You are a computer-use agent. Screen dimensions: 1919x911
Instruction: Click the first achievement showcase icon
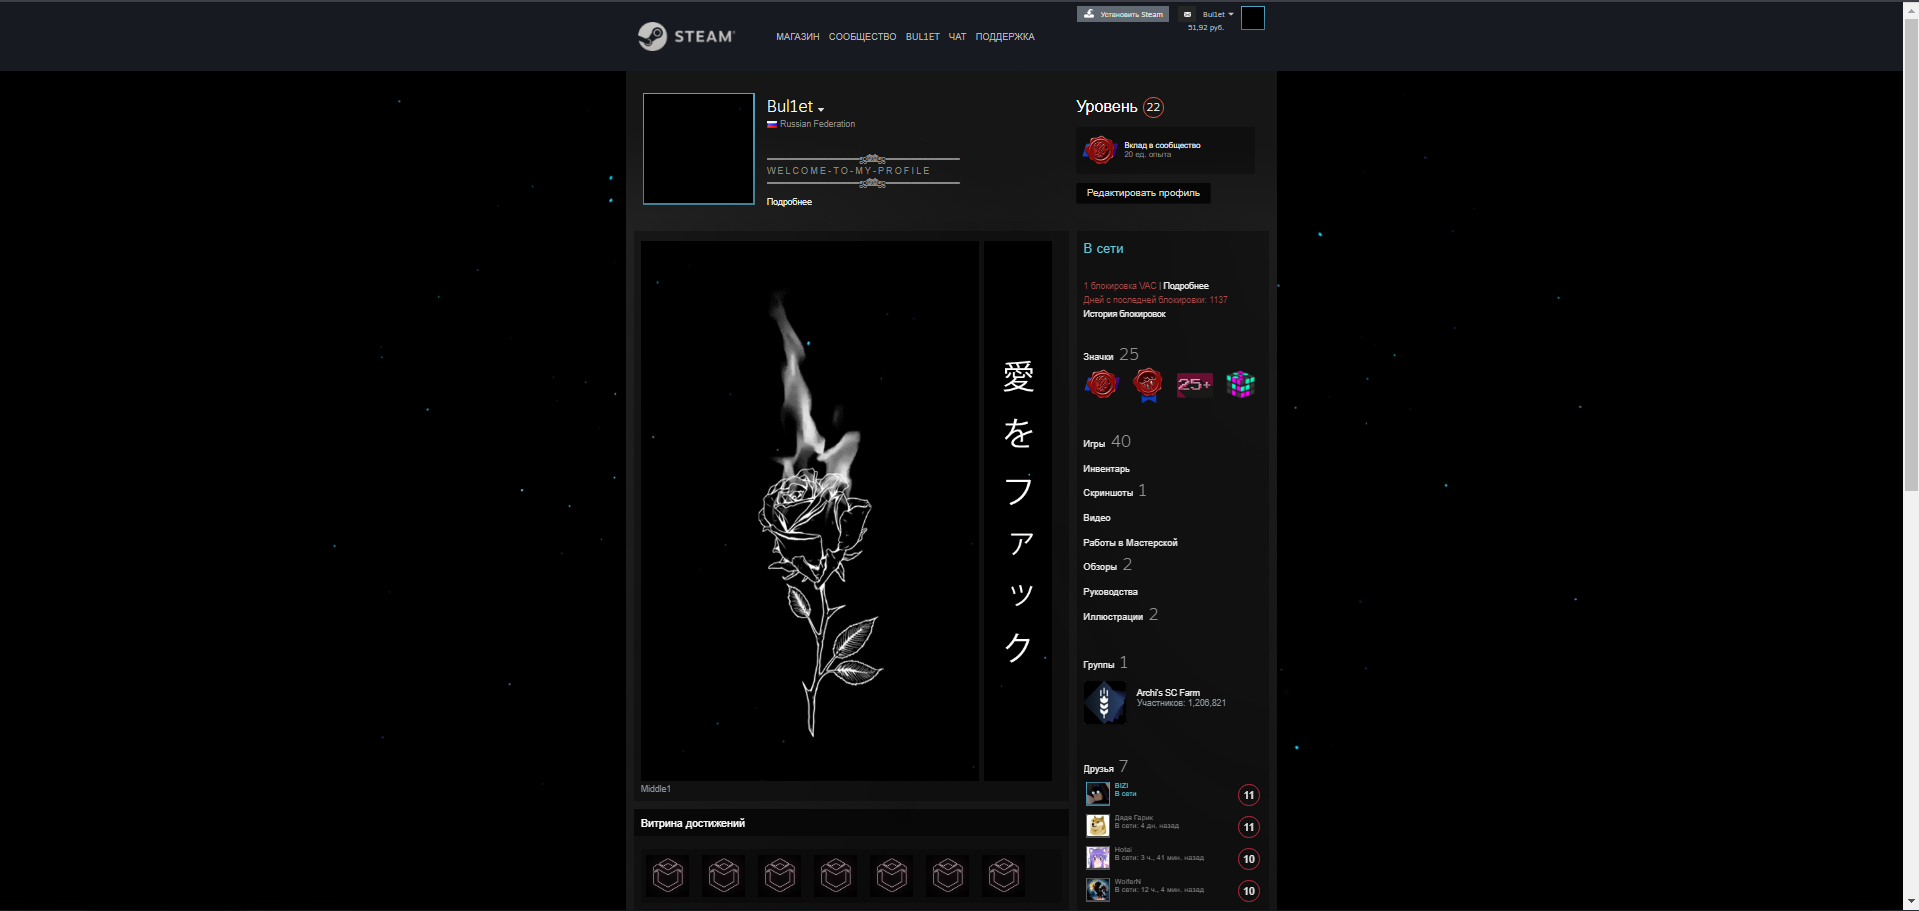click(x=667, y=875)
